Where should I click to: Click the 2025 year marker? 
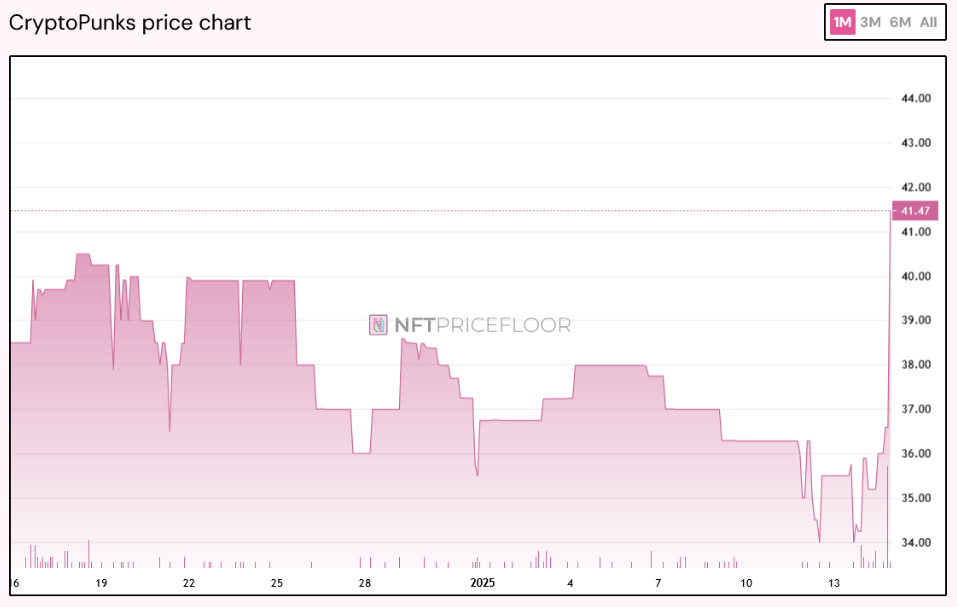tap(484, 582)
